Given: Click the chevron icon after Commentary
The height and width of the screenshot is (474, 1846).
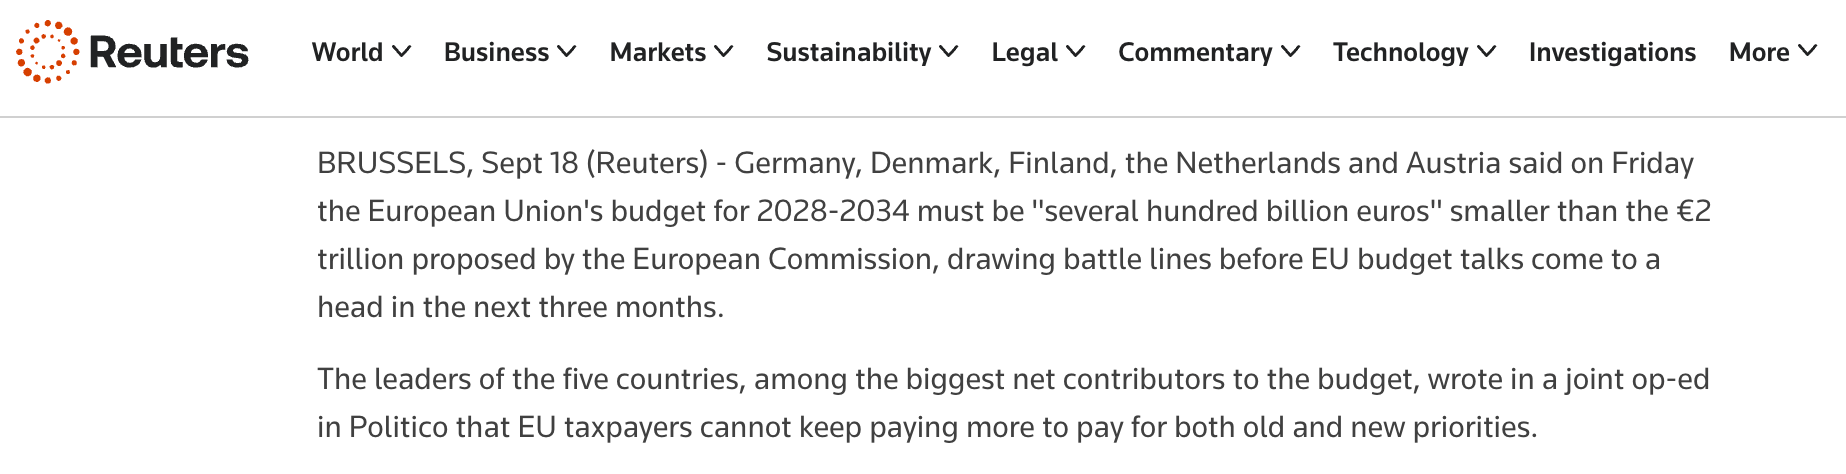Looking at the screenshot, I should pos(1291,51).
